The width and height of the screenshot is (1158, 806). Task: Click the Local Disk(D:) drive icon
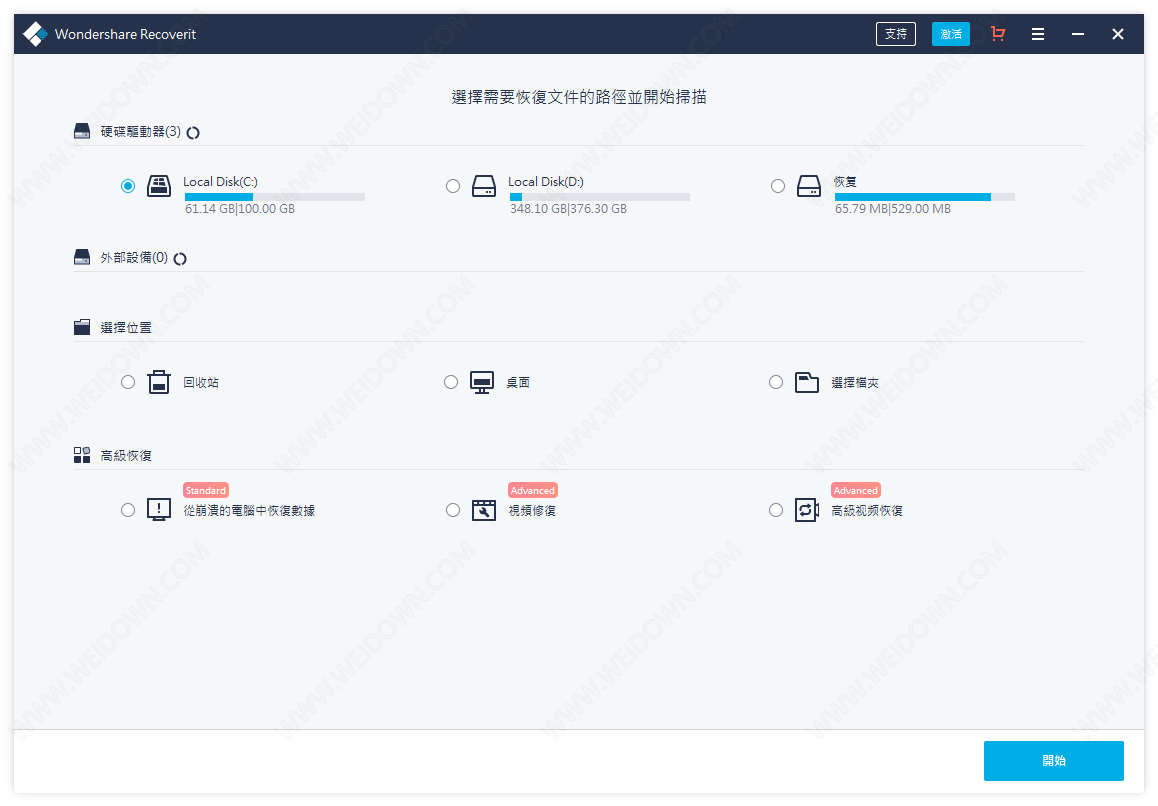tap(484, 186)
